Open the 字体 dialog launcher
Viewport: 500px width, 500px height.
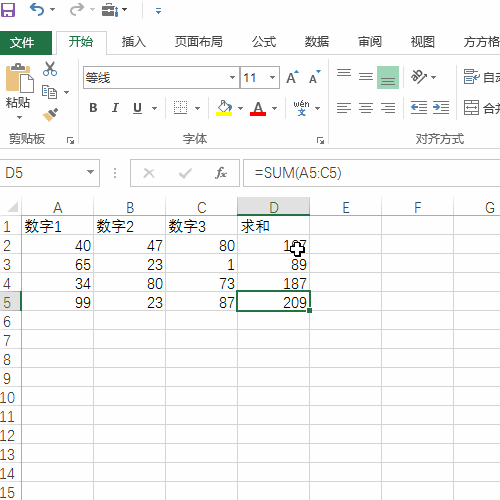pyautogui.click(x=320, y=141)
